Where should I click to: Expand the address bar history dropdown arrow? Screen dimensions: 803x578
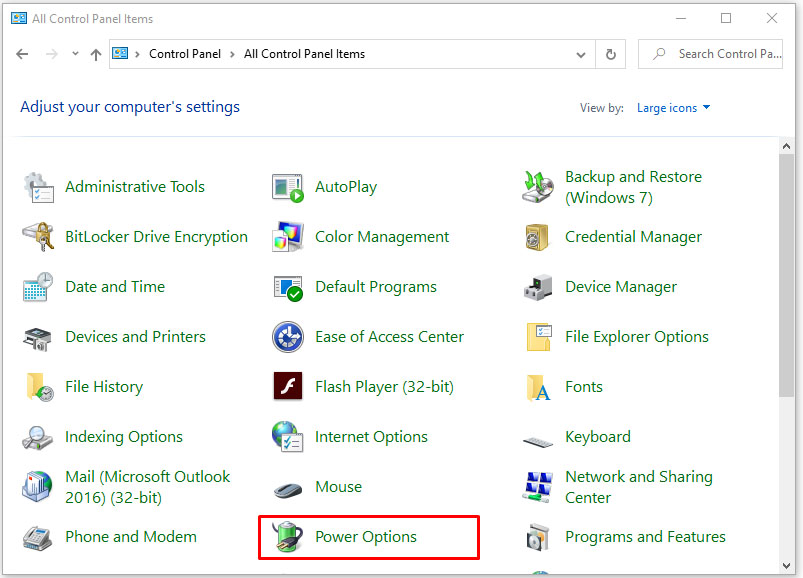(581, 54)
